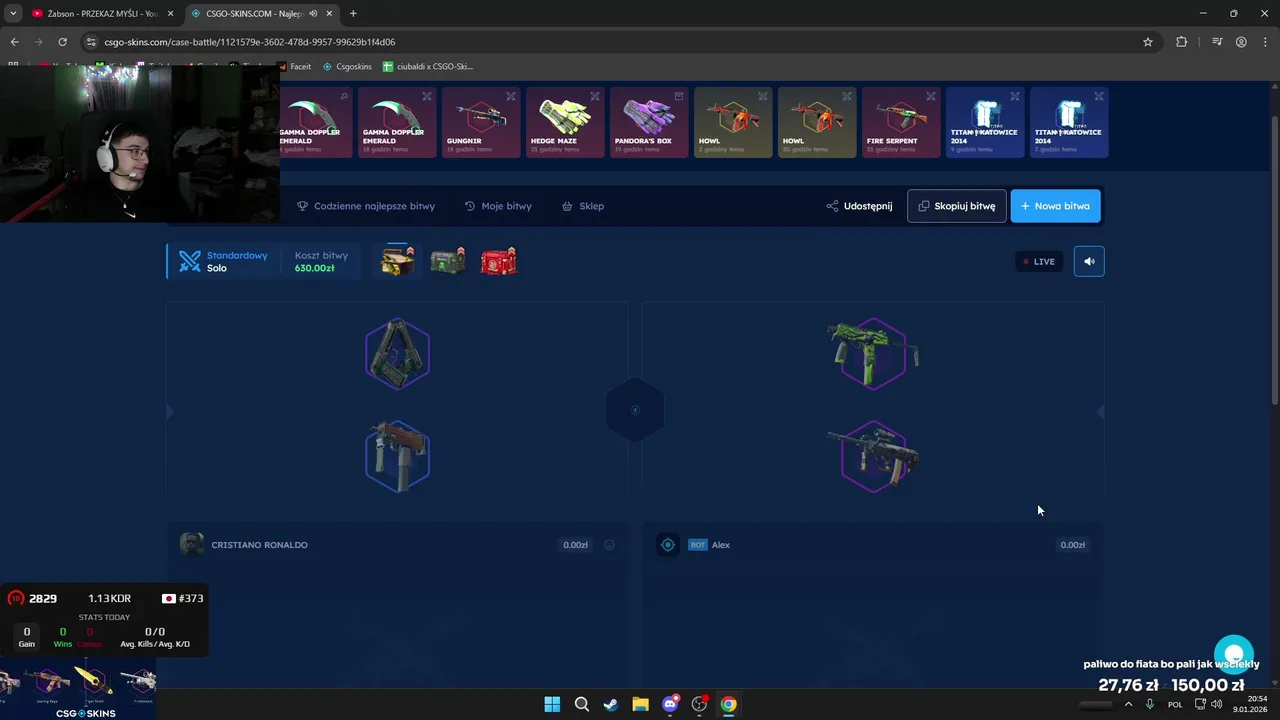
Task: Click the LIVE indicator badge
Action: [1039, 261]
